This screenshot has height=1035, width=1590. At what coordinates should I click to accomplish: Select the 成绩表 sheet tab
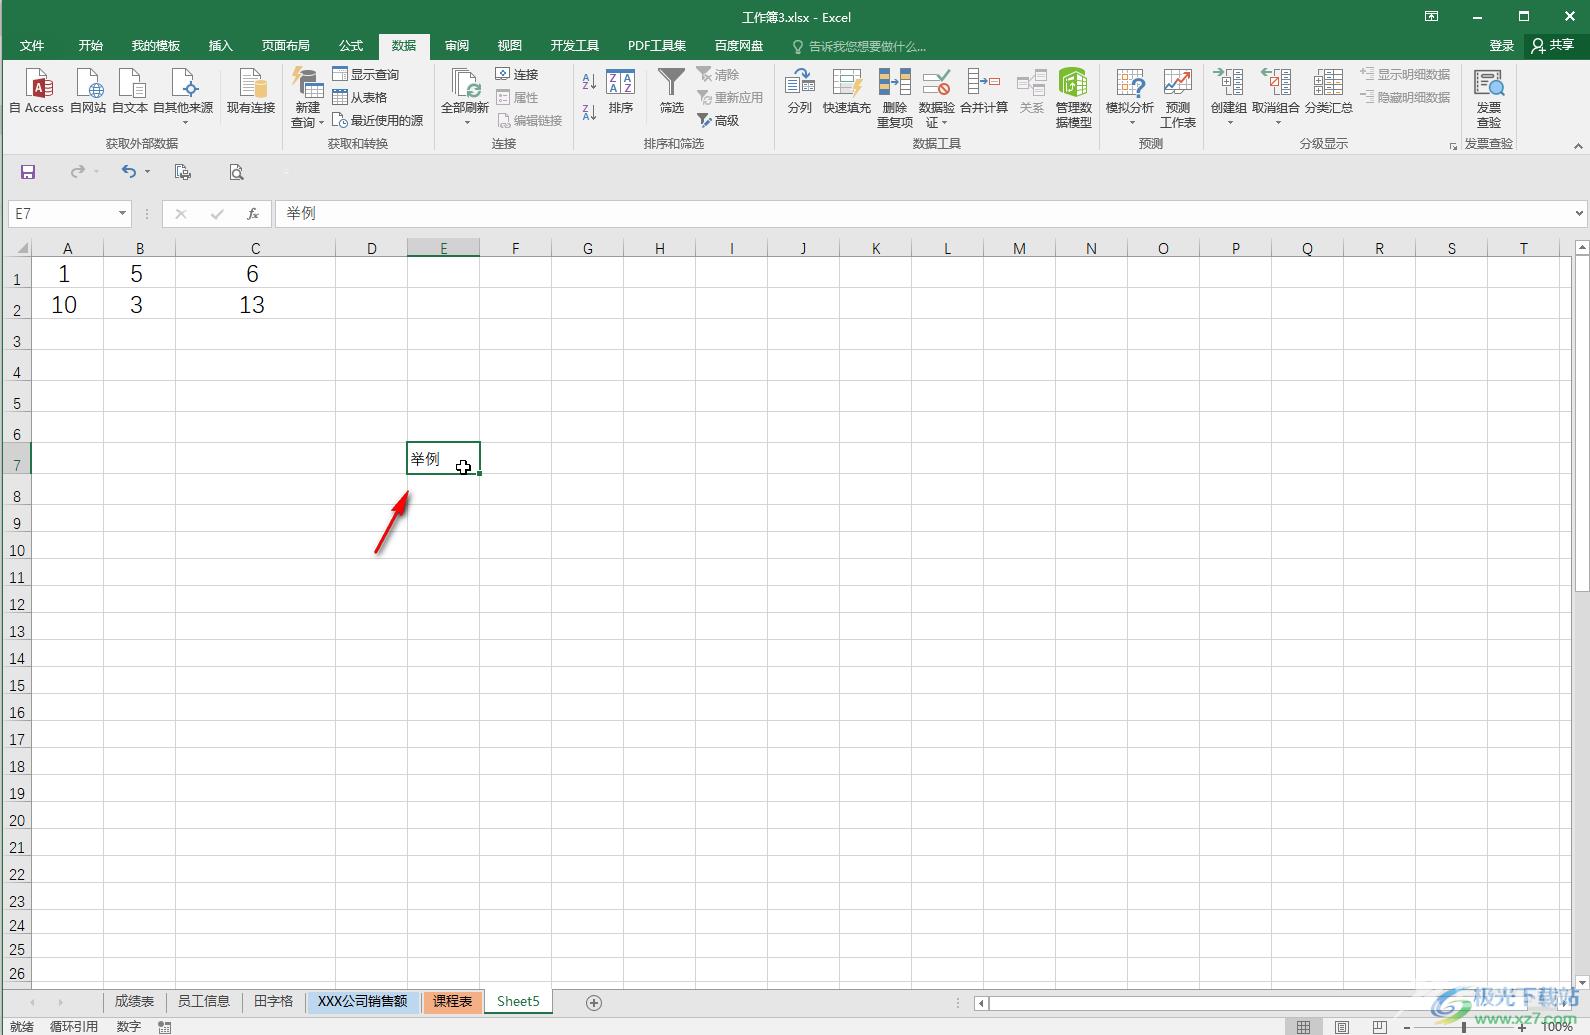(134, 1001)
